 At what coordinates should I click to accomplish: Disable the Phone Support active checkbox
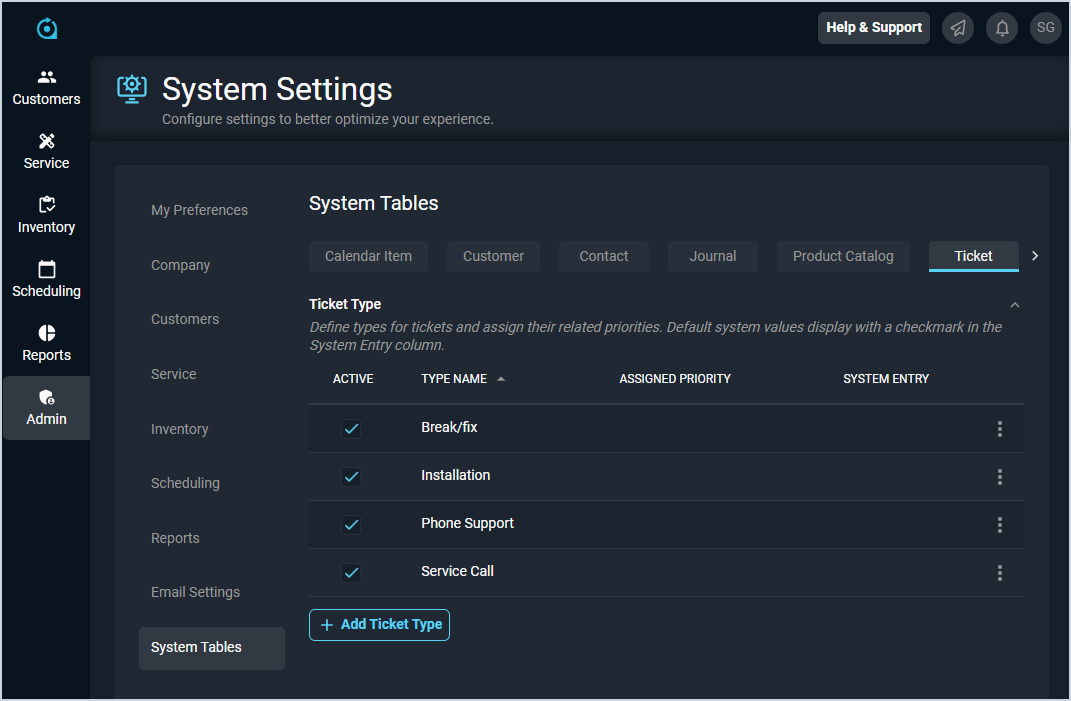pos(351,525)
